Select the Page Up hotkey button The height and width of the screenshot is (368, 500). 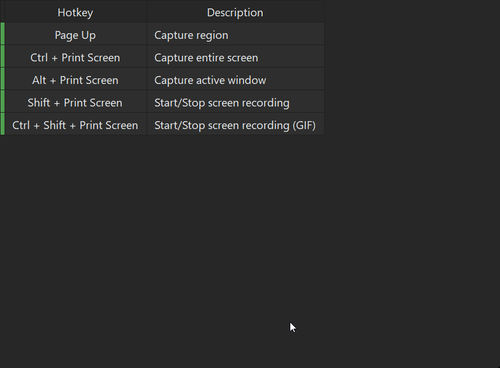75,34
